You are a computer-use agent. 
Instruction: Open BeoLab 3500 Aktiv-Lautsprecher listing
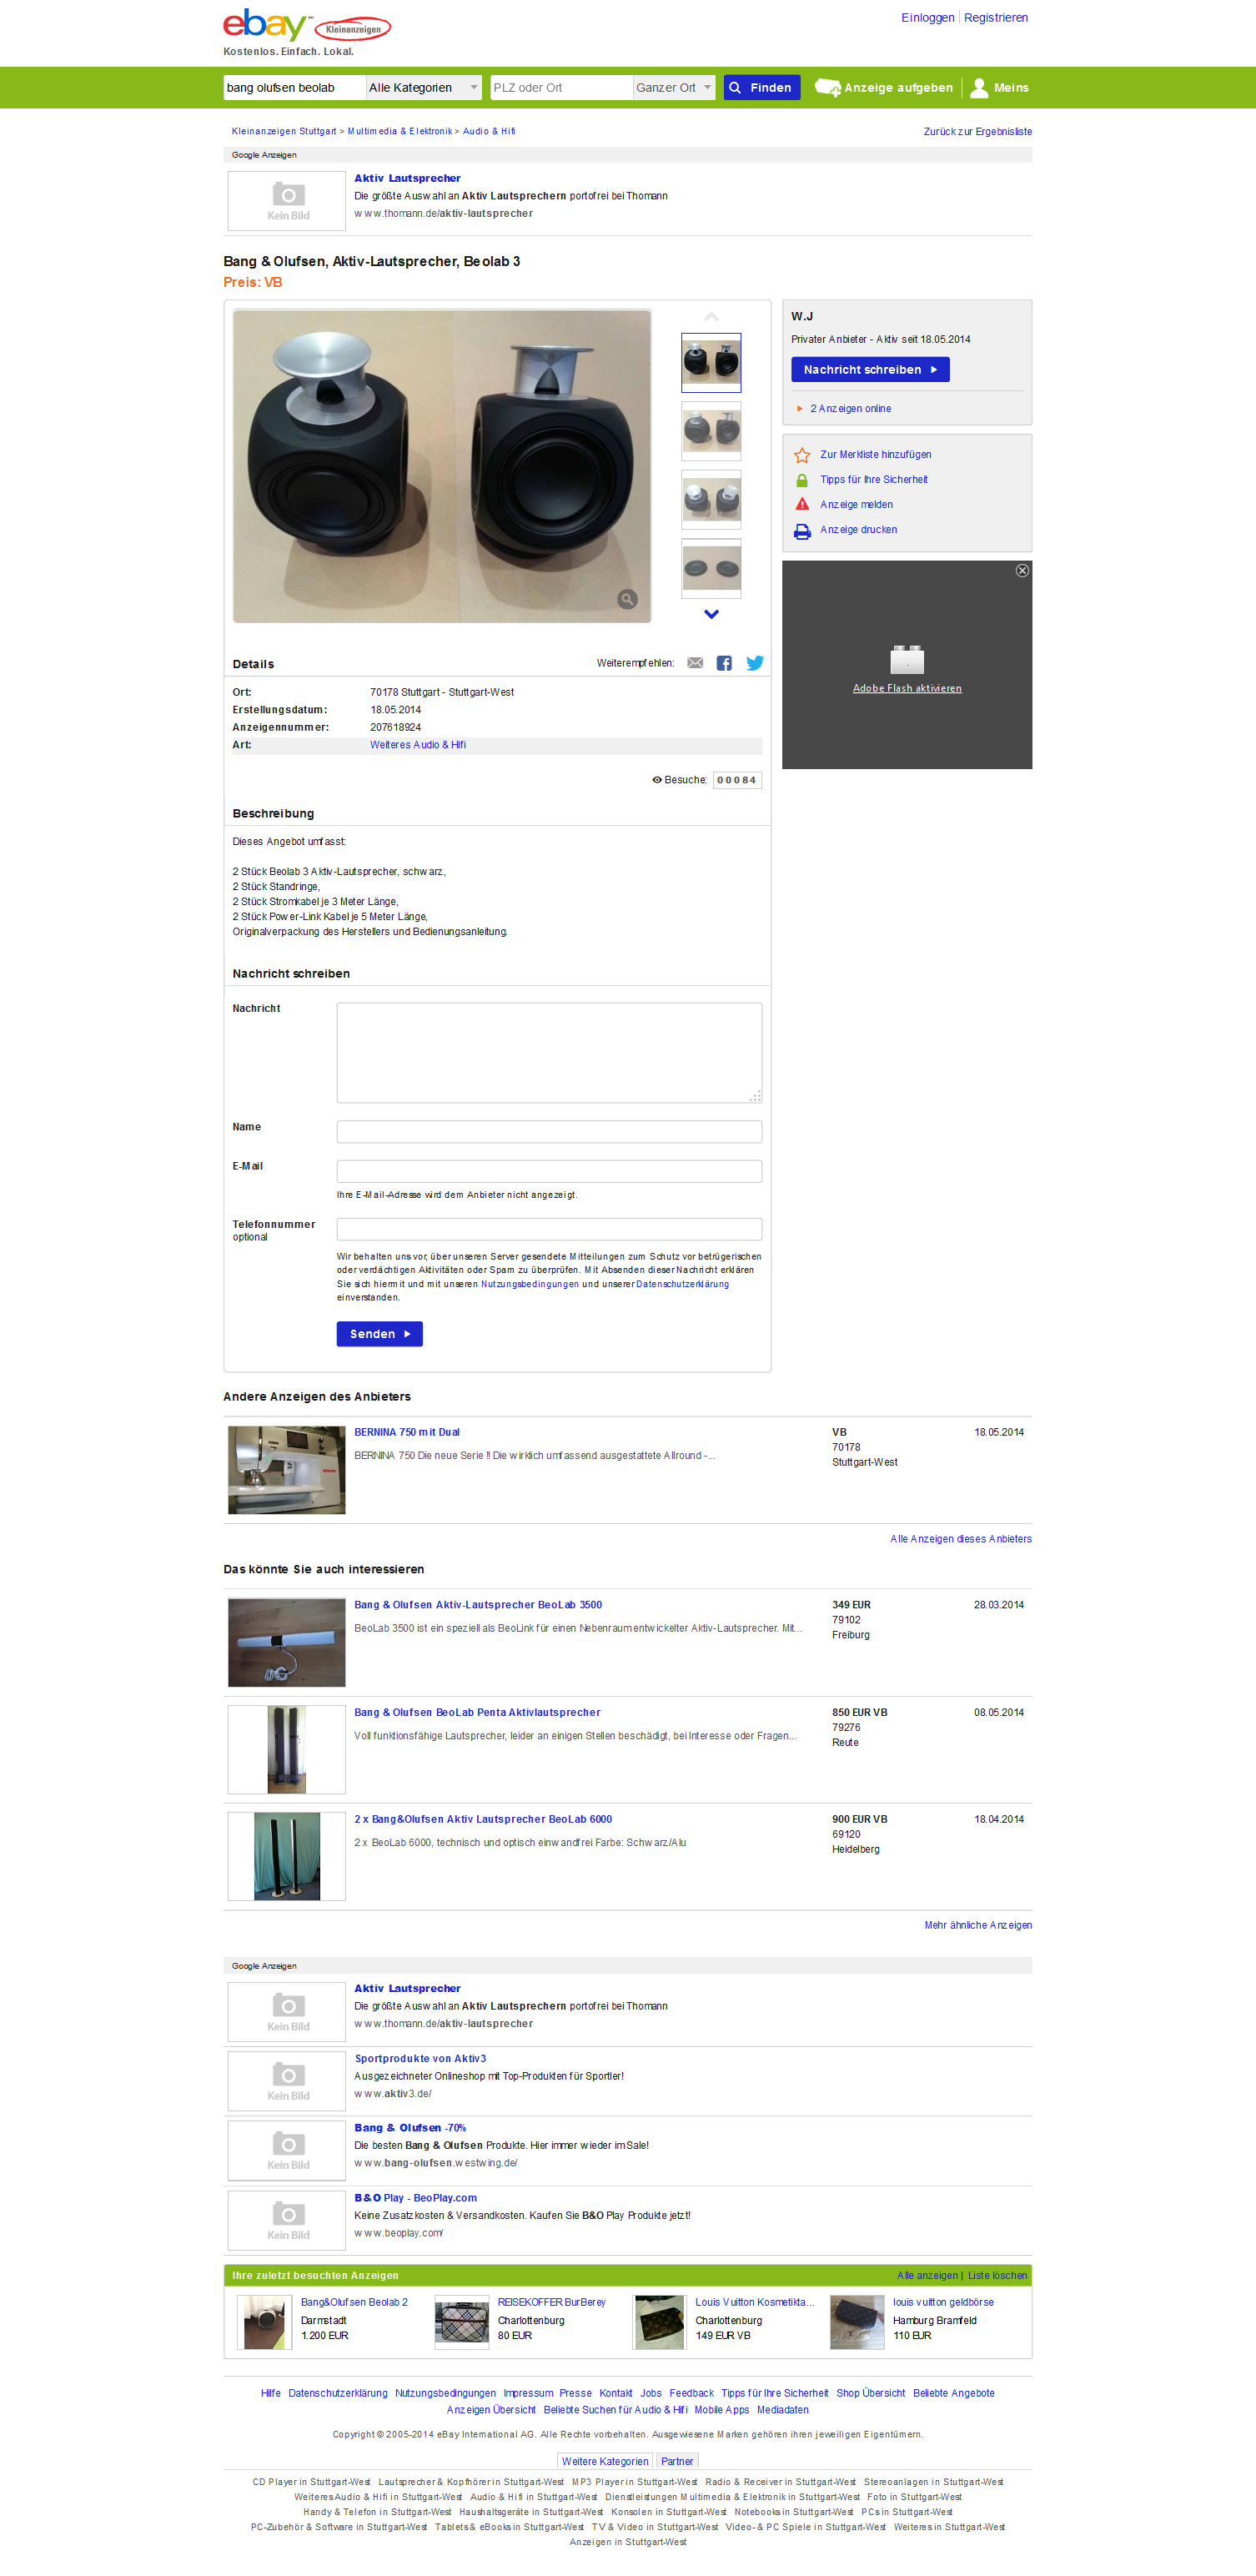(x=478, y=1605)
